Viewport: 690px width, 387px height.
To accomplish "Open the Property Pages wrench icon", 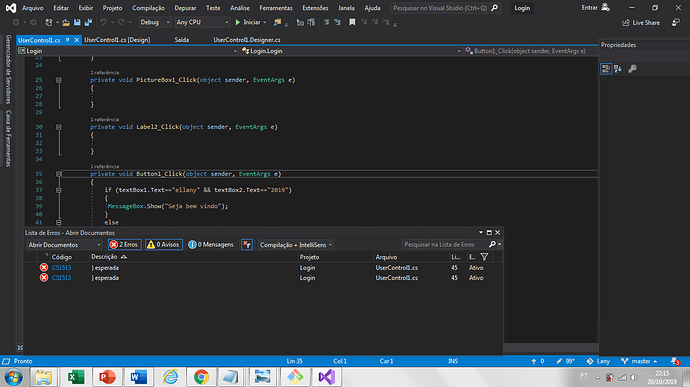I will tap(632, 69).
